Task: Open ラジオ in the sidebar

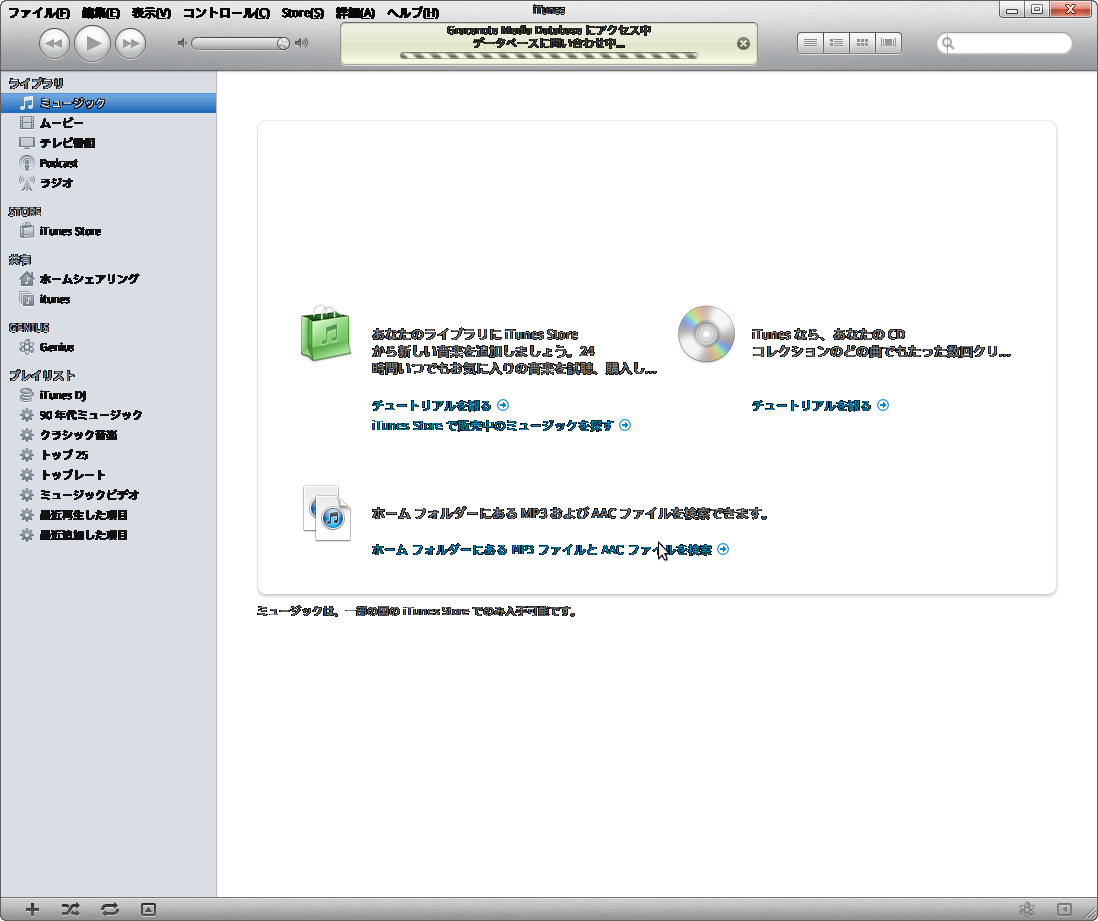Action: (108, 183)
